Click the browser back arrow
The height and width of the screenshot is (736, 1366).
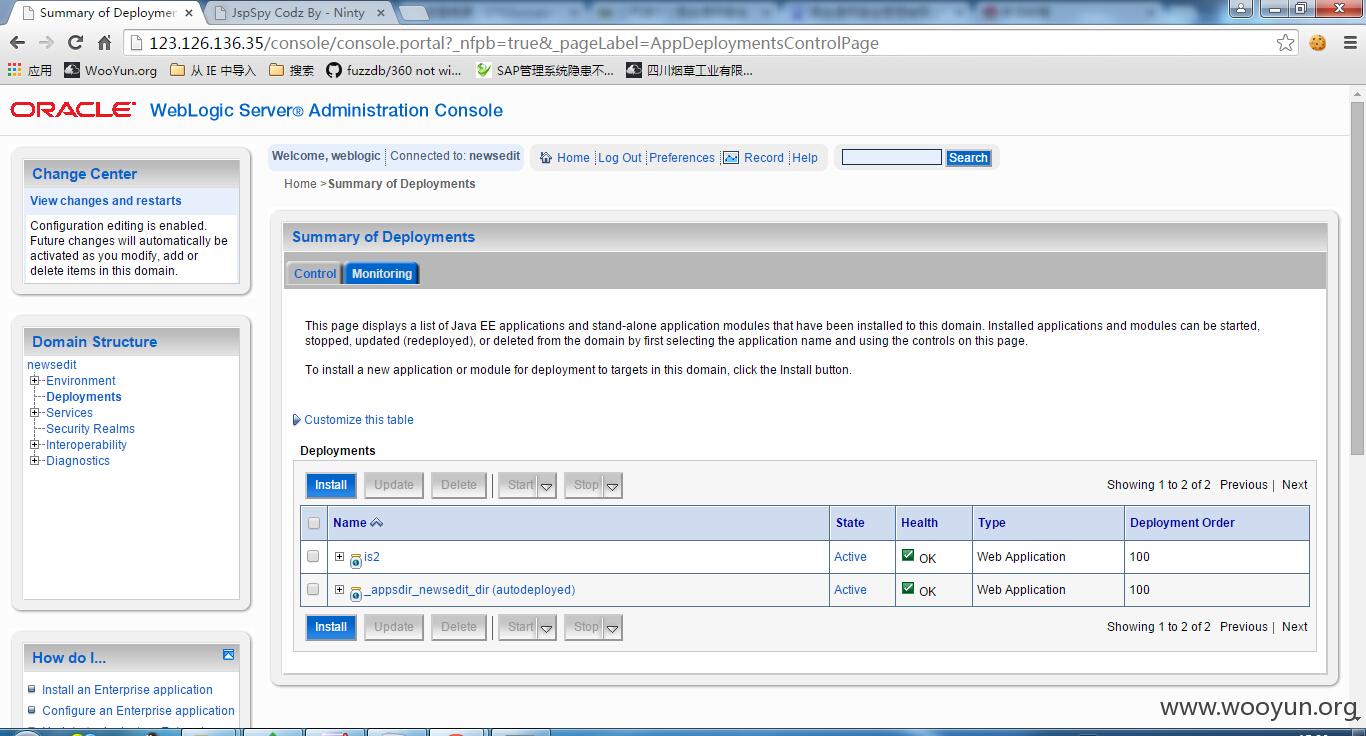17,43
